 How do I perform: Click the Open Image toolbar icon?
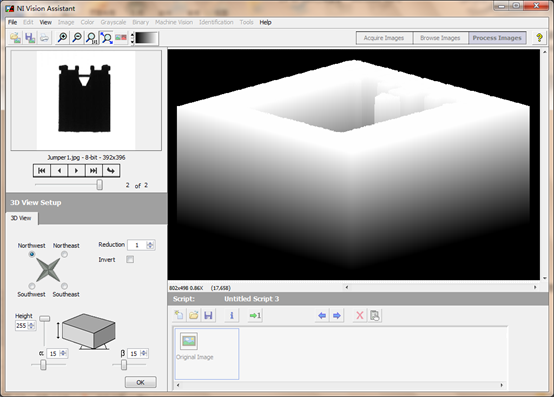[x=15, y=37]
